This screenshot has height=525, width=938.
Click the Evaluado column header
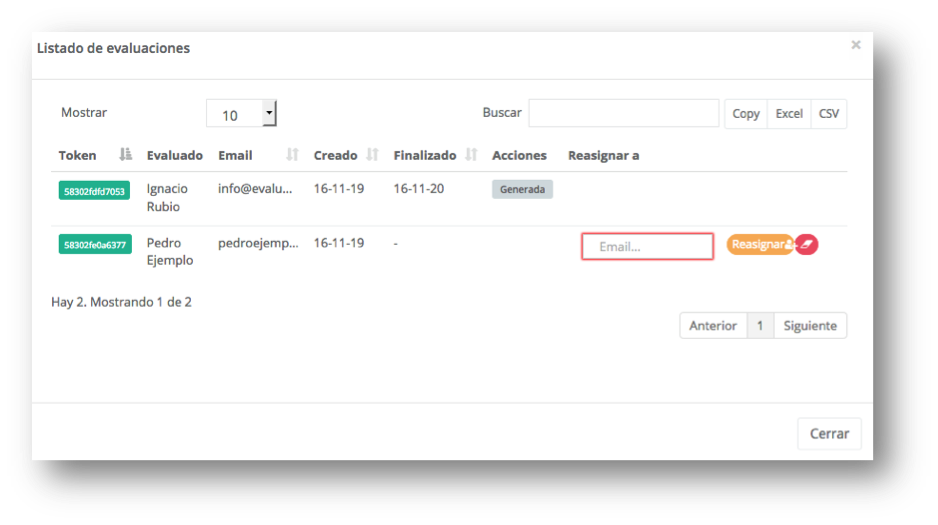(x=175, y=155)
